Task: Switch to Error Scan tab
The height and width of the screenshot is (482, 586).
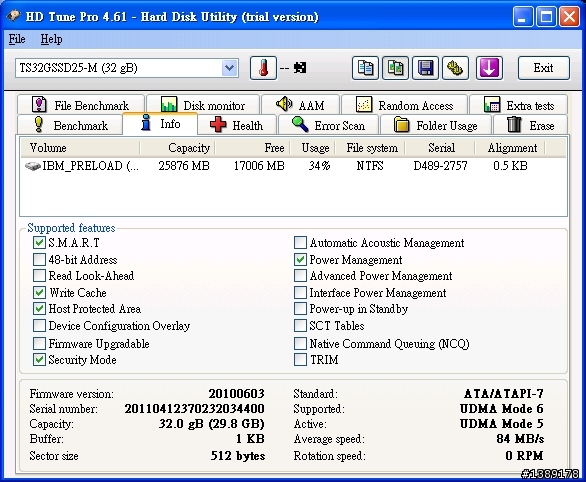Action: tap(328, 125)
